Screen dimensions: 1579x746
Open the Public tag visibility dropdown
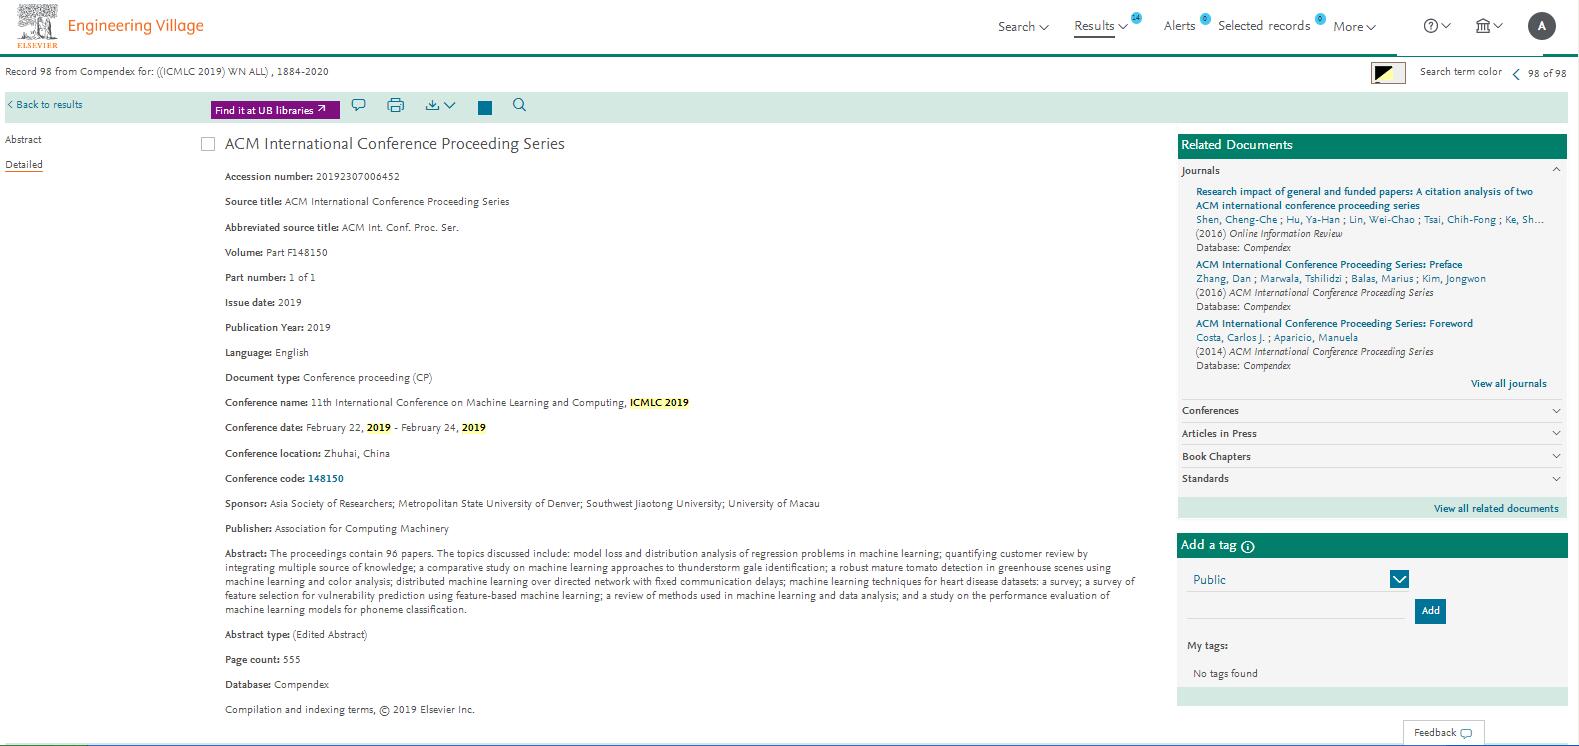[1399, 579]
